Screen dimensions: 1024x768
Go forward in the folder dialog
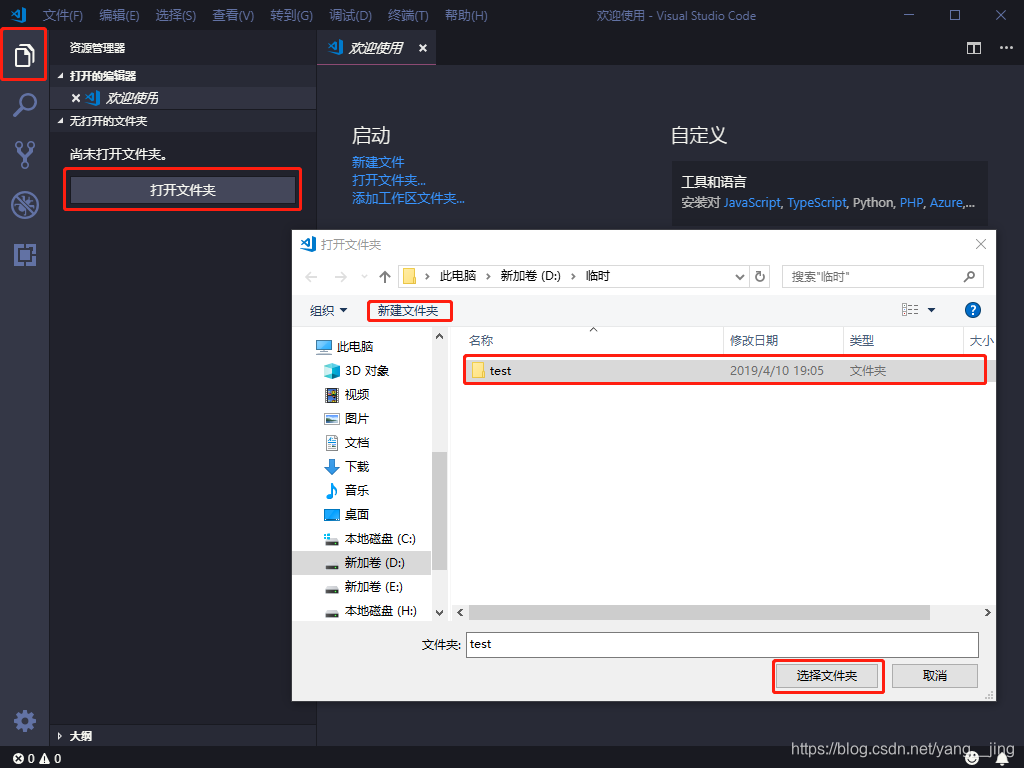point(340,277)
